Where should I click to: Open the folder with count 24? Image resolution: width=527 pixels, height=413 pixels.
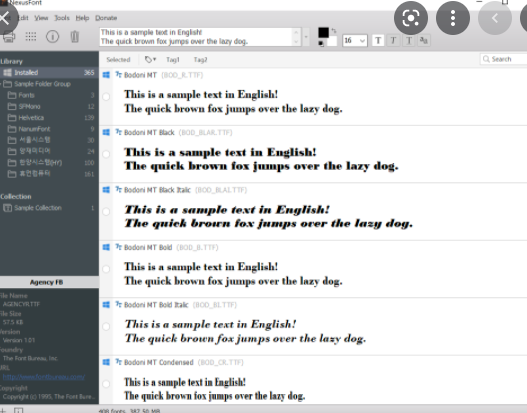[49, 151]
